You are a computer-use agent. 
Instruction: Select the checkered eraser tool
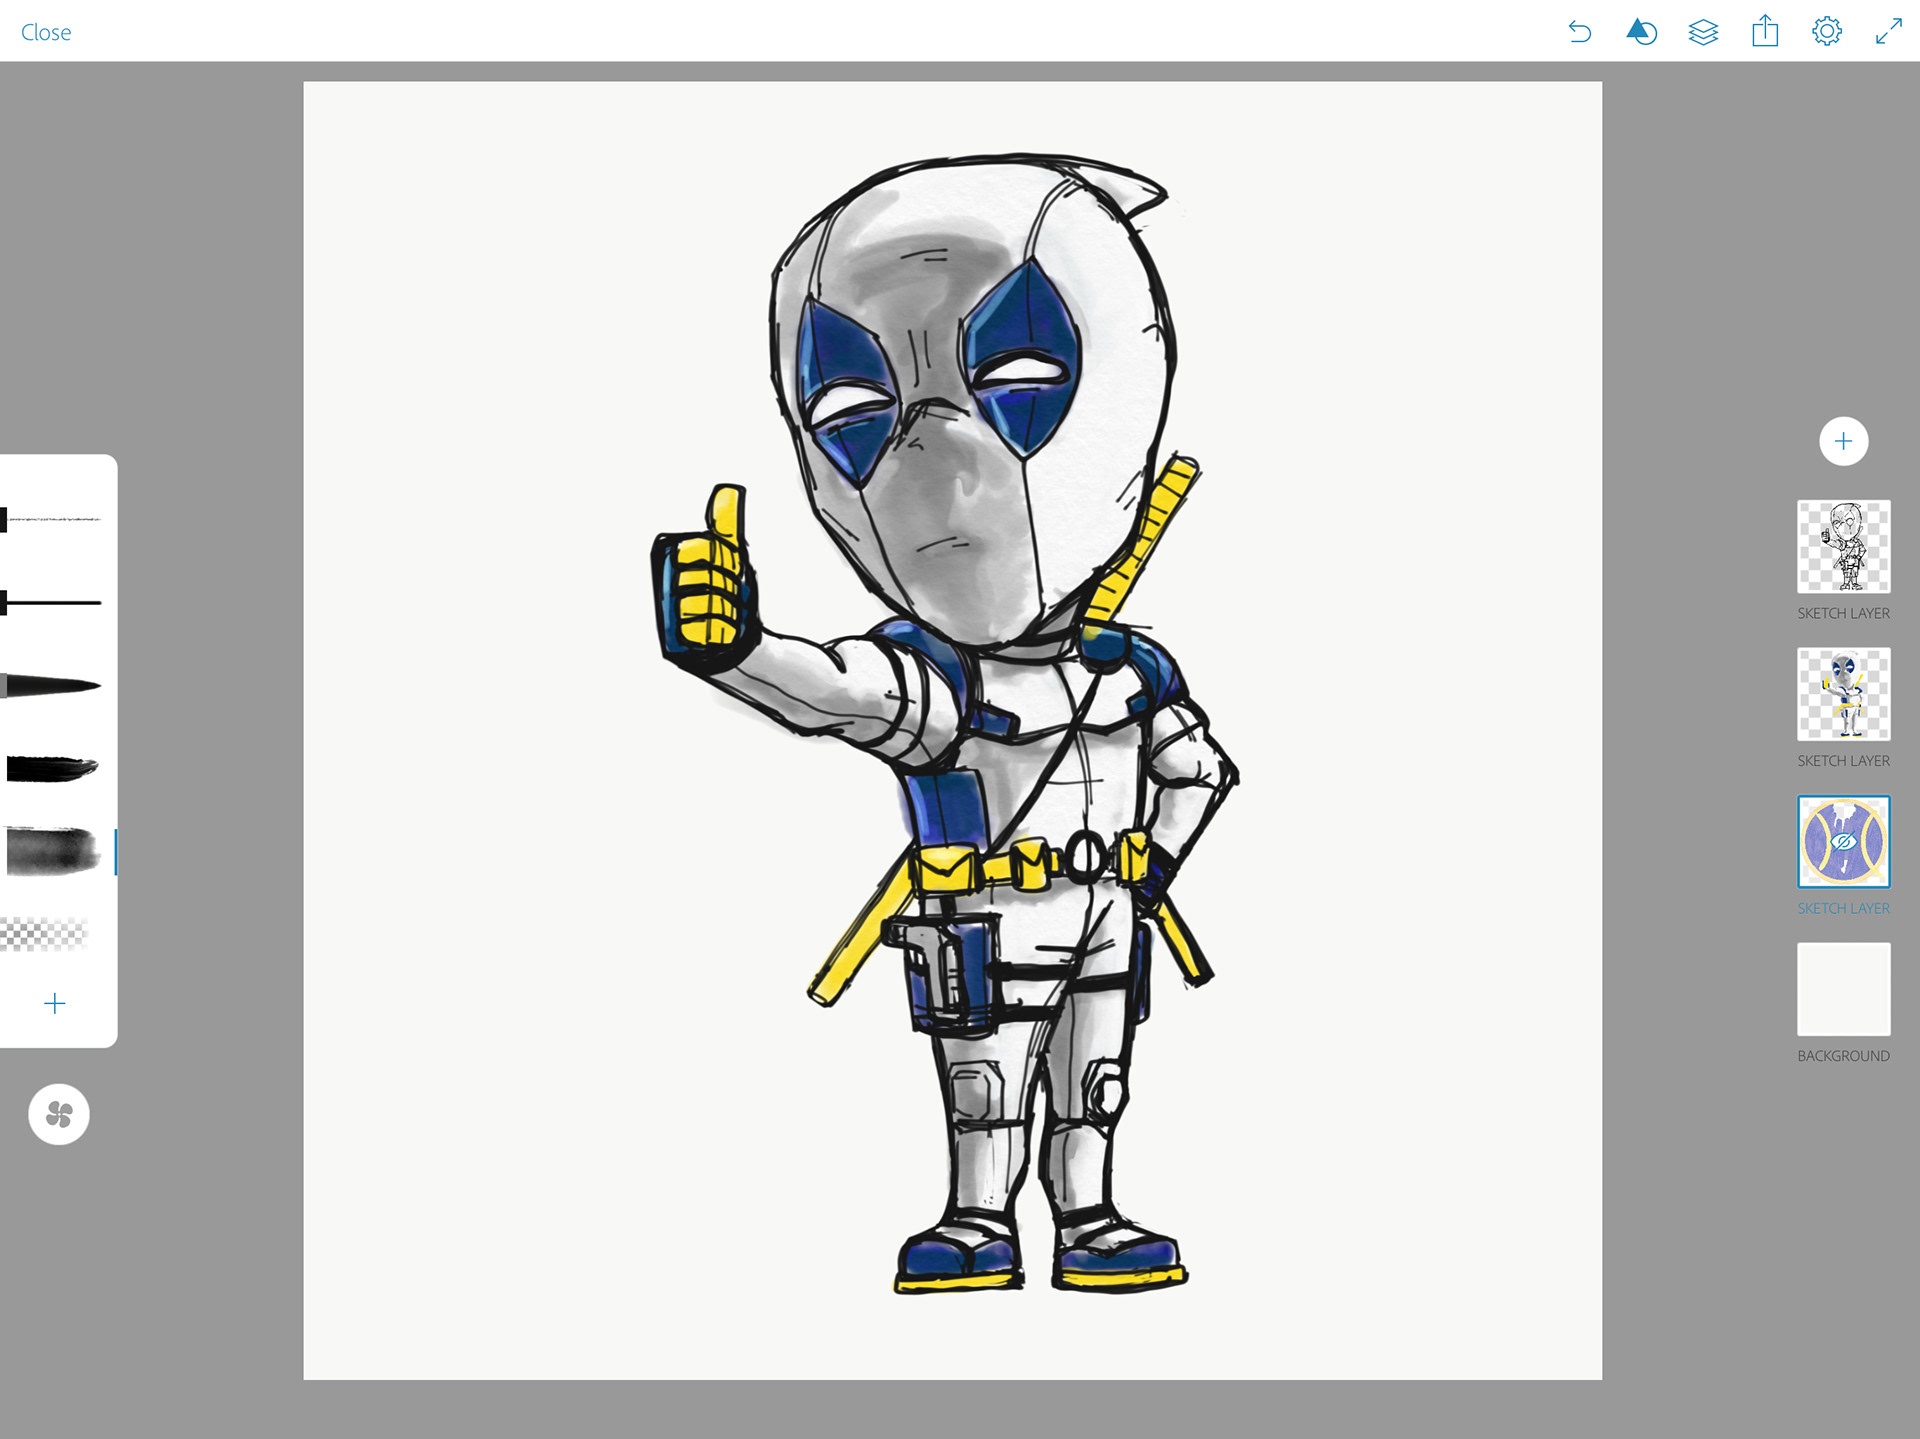(45, 934)
